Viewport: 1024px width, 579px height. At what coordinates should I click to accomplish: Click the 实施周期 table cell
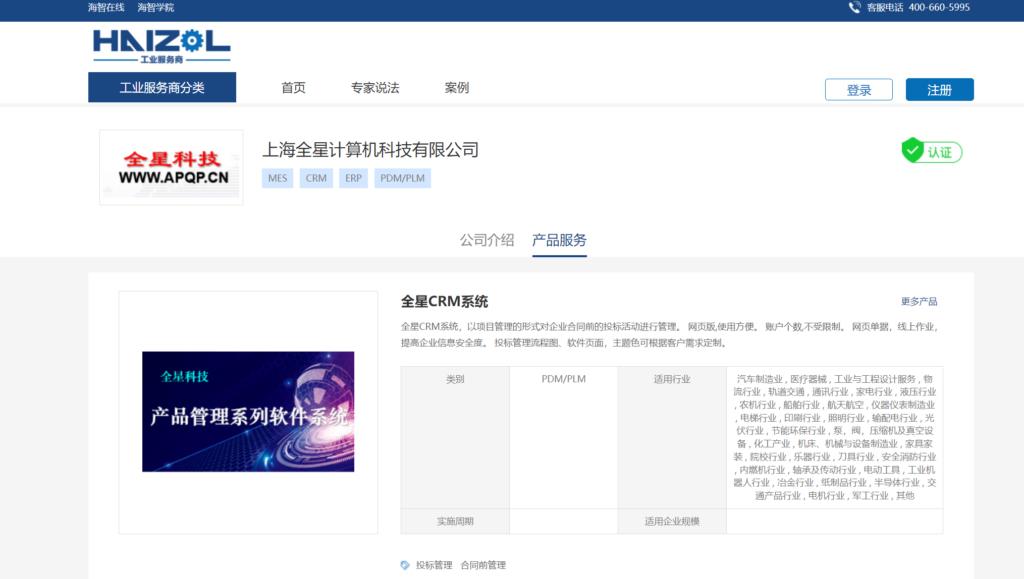tap(455, 522)
